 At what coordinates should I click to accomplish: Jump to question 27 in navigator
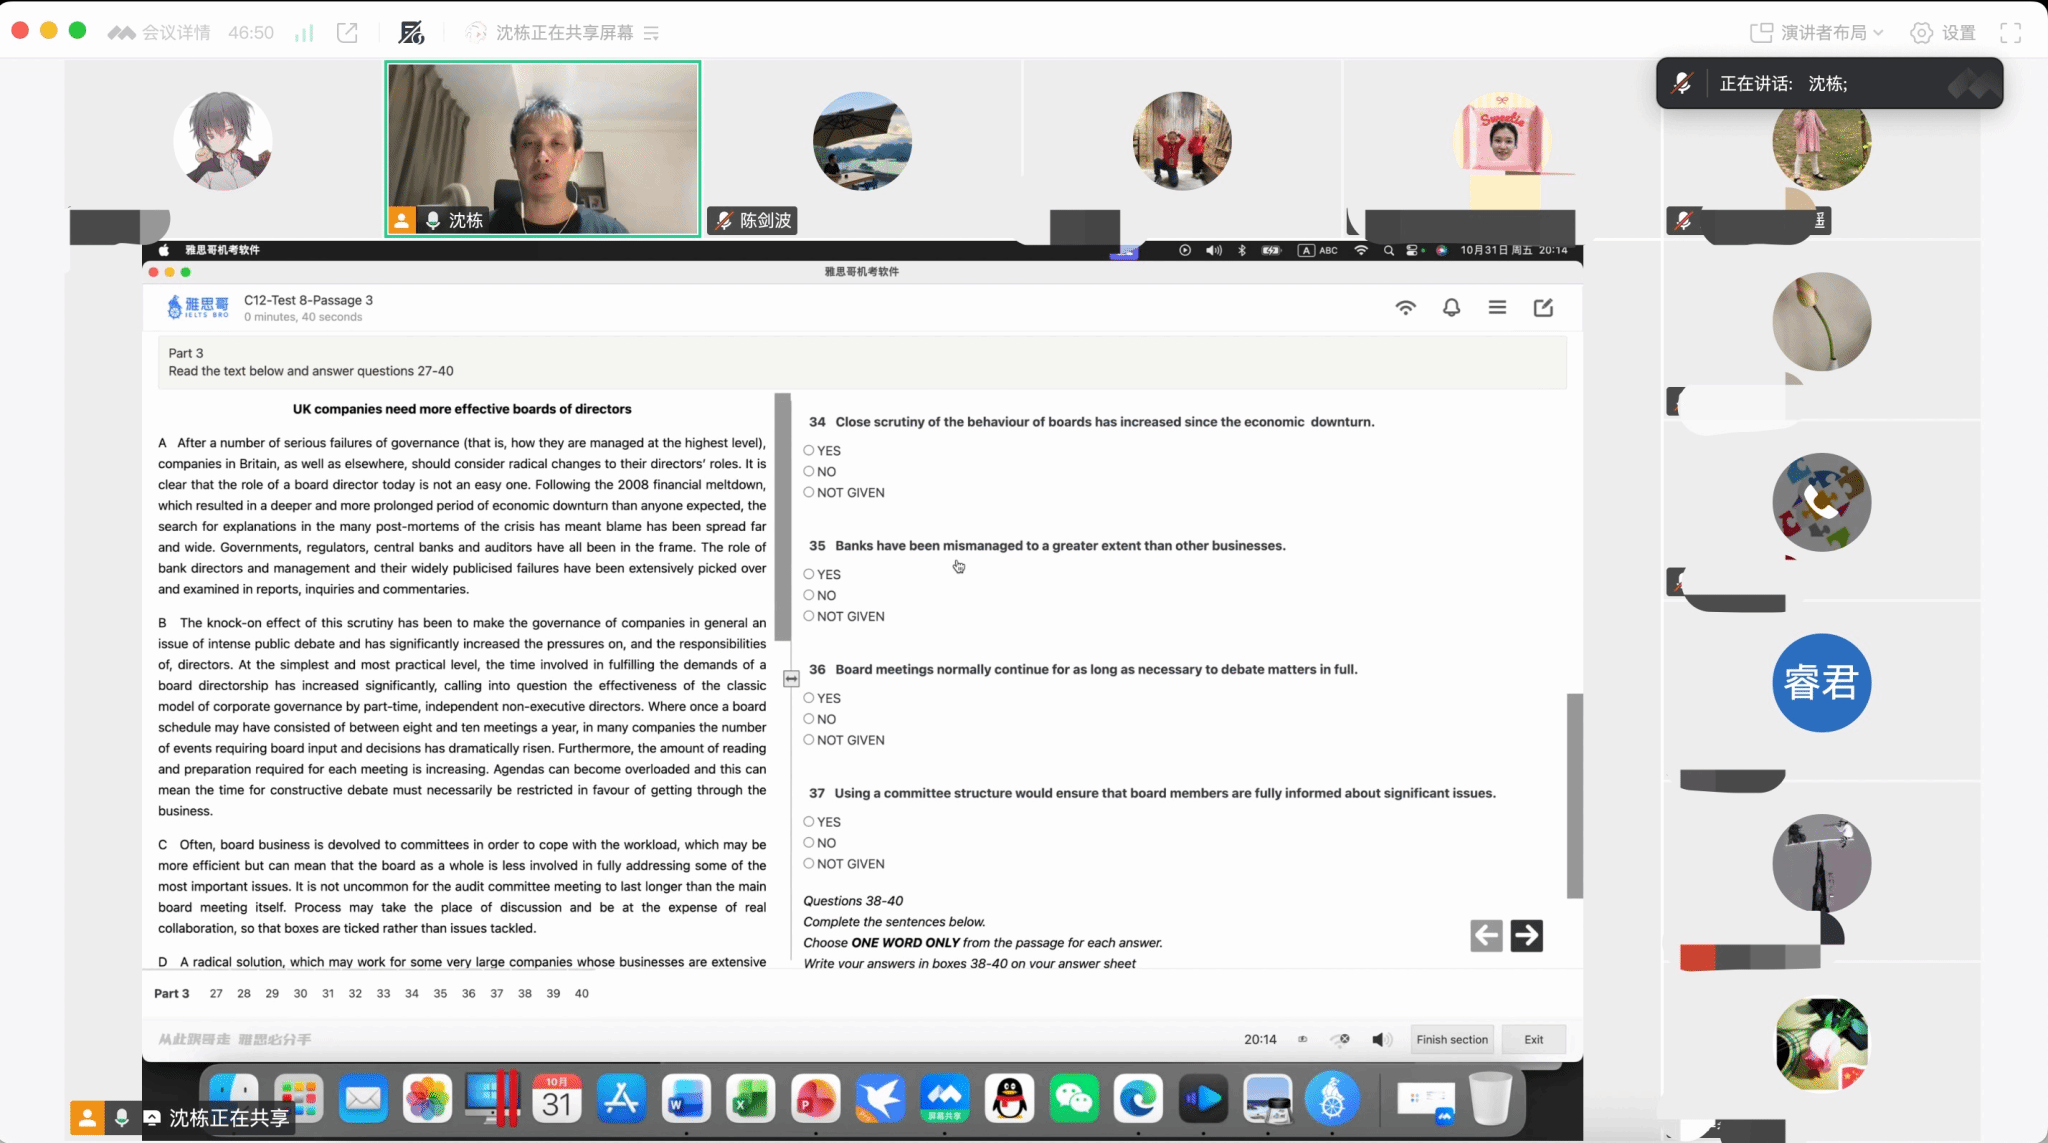pos(216,993)
